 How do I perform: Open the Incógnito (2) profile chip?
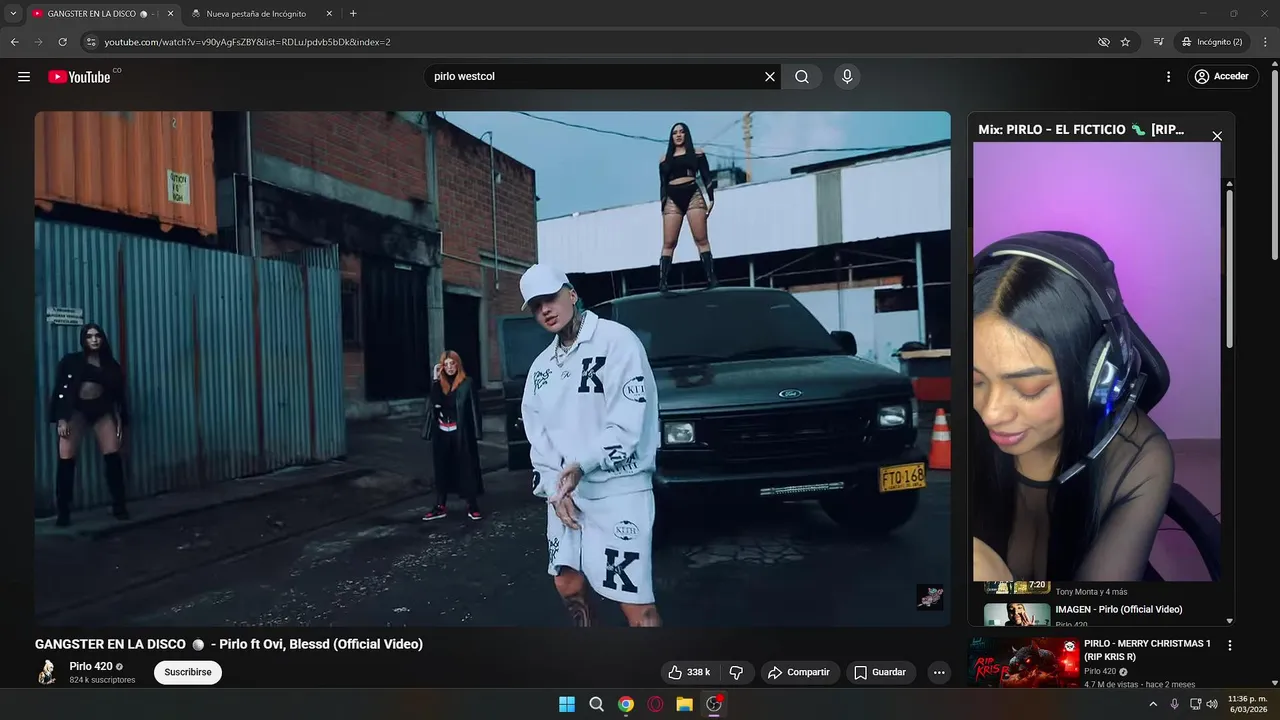coord(1211,42)
